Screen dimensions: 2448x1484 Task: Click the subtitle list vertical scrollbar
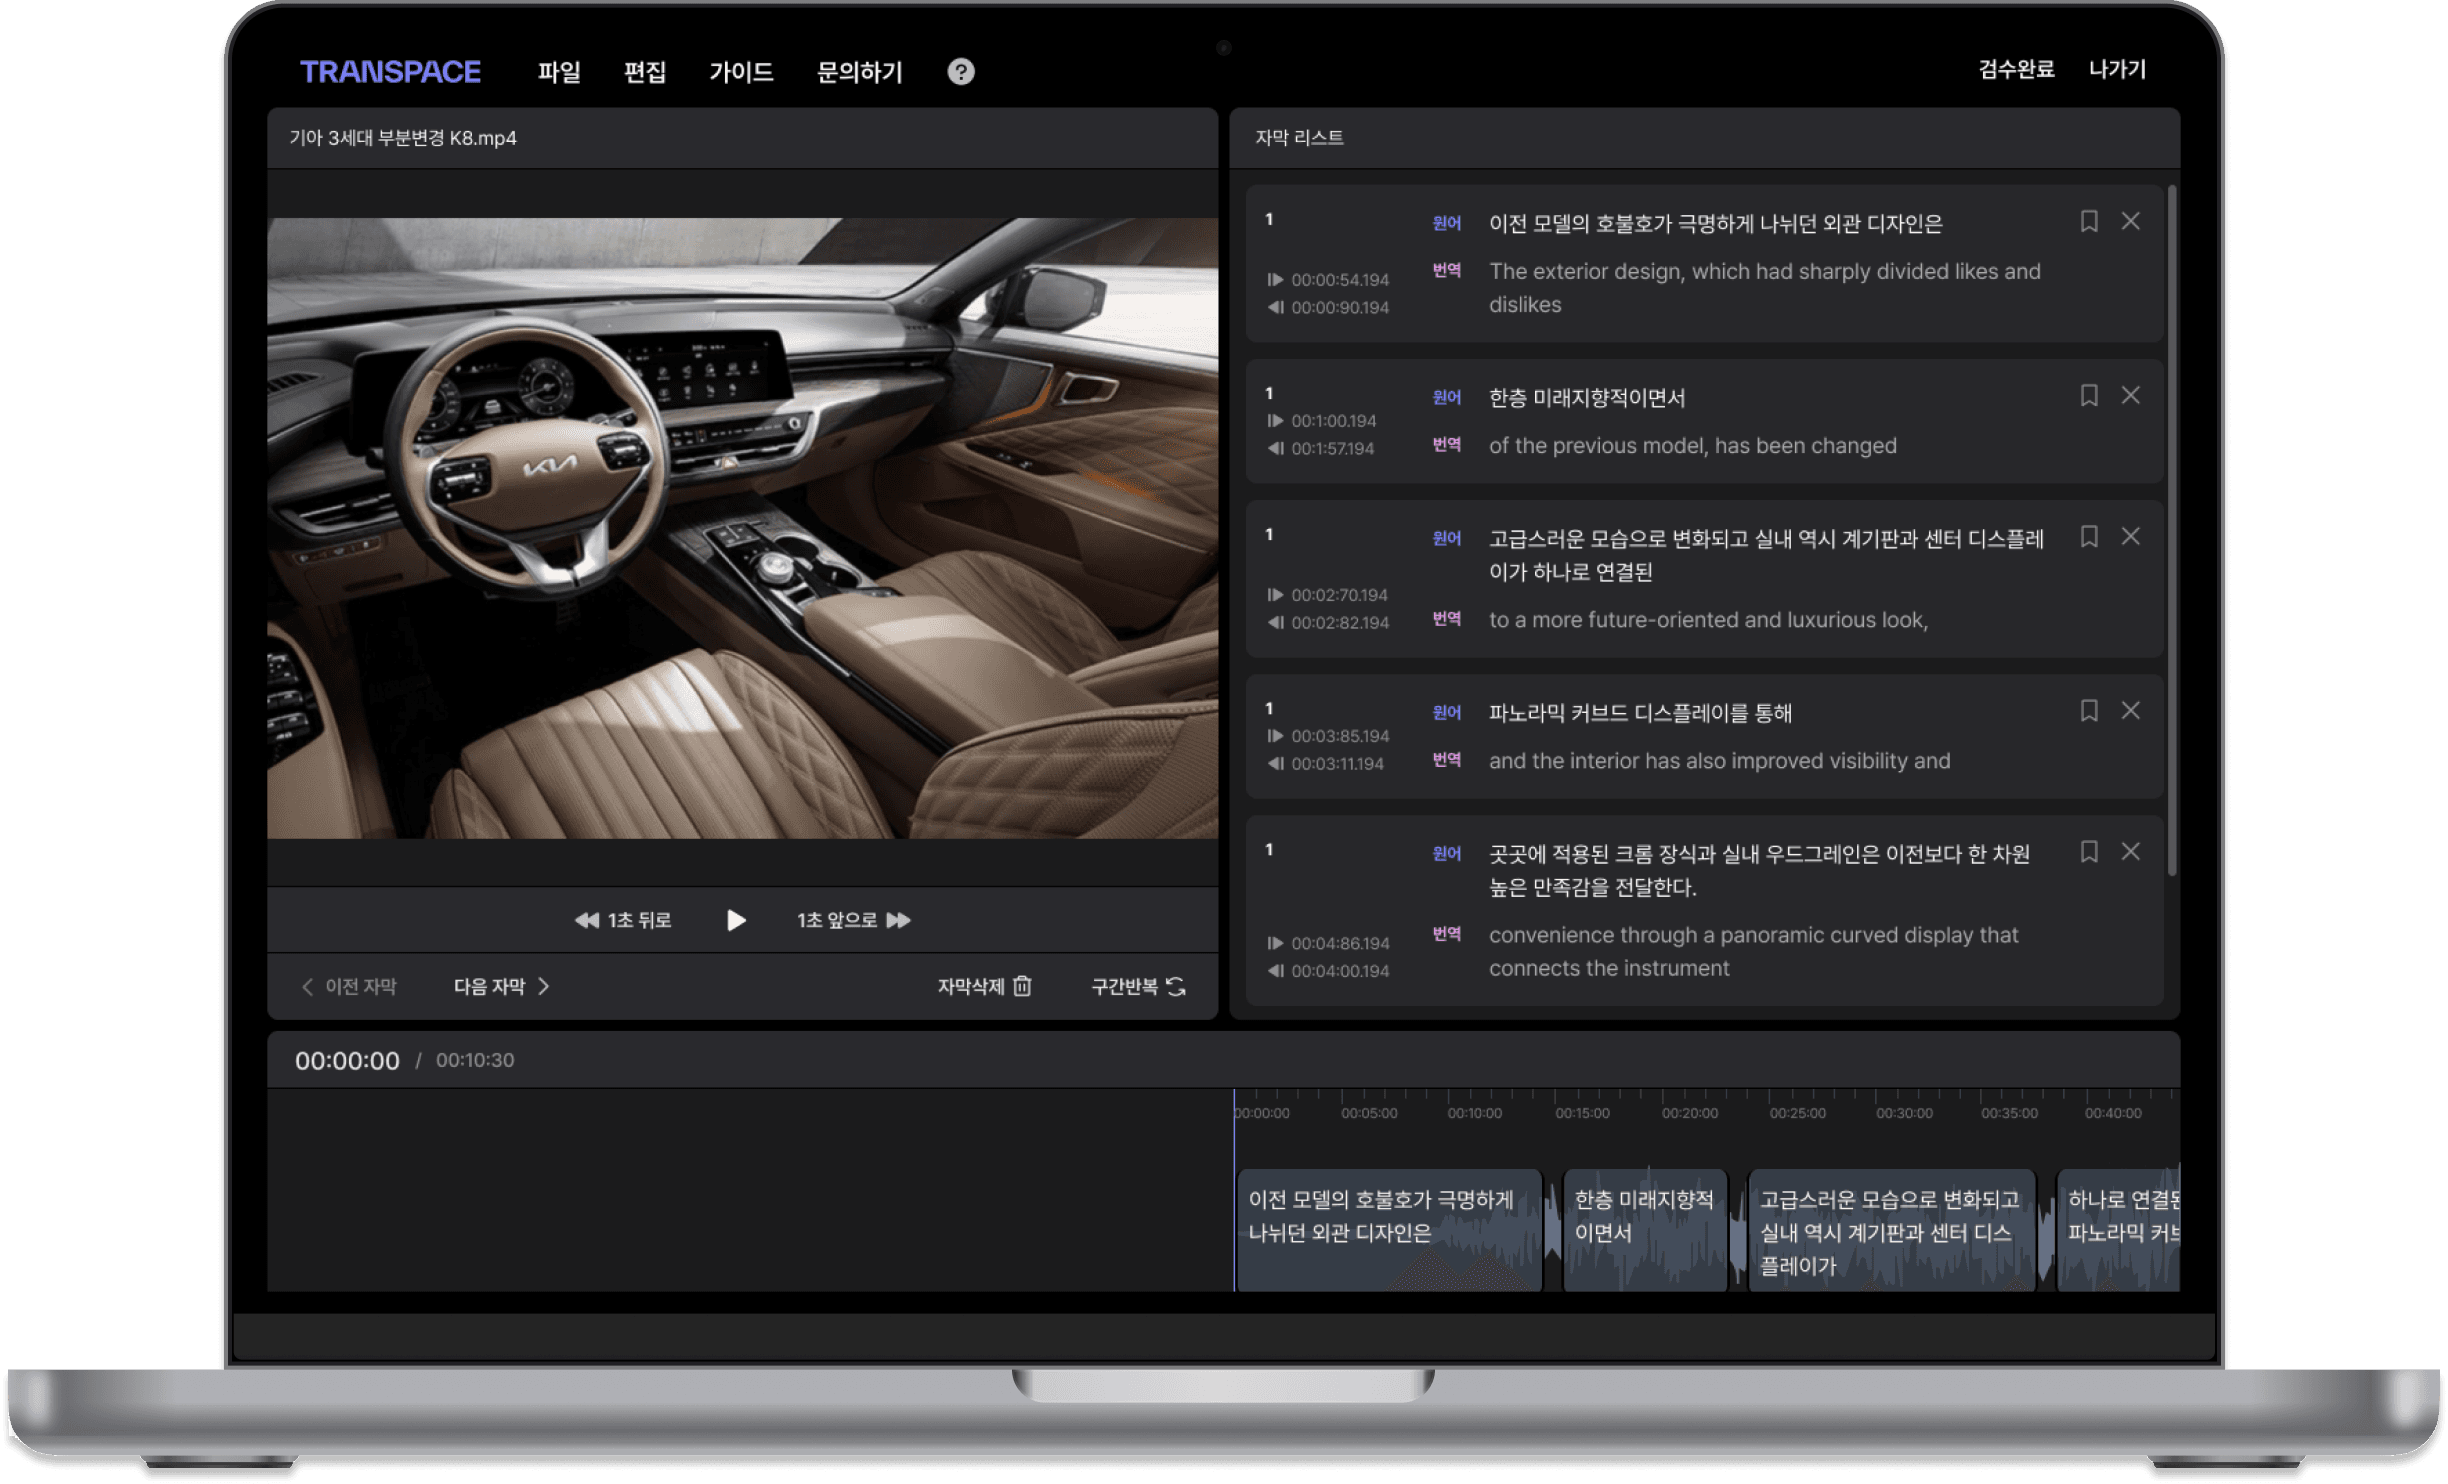(x=2171, y=530)
